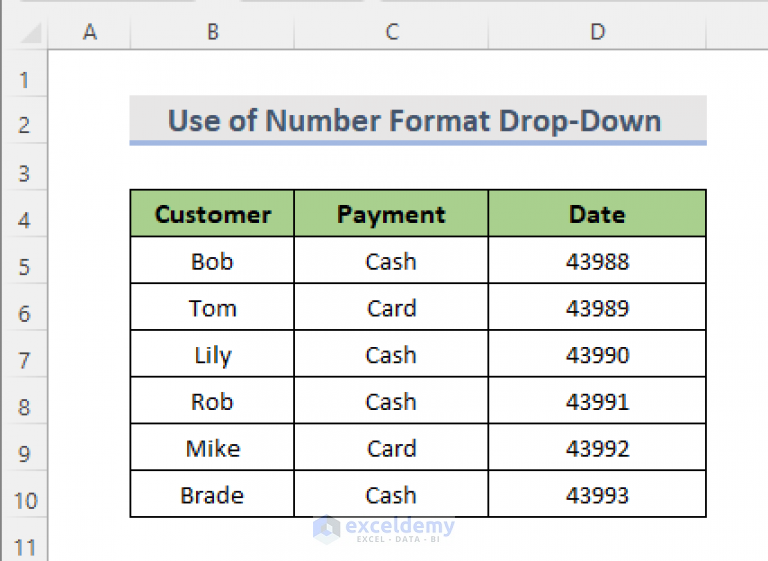
Task: Select row 10 header
Action: (24, 495)
